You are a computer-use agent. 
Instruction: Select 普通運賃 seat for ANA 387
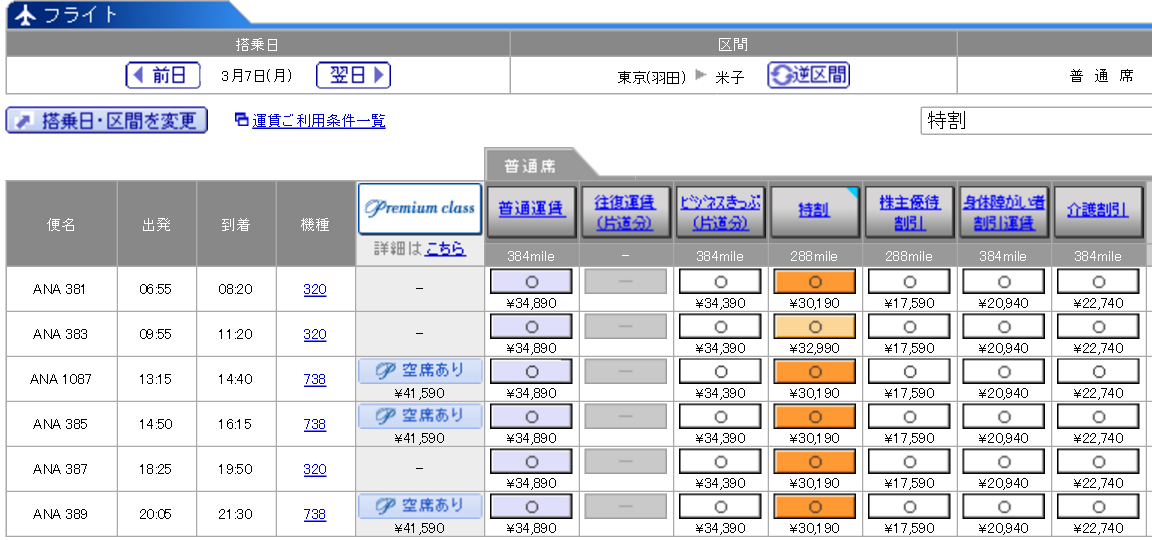531,462
